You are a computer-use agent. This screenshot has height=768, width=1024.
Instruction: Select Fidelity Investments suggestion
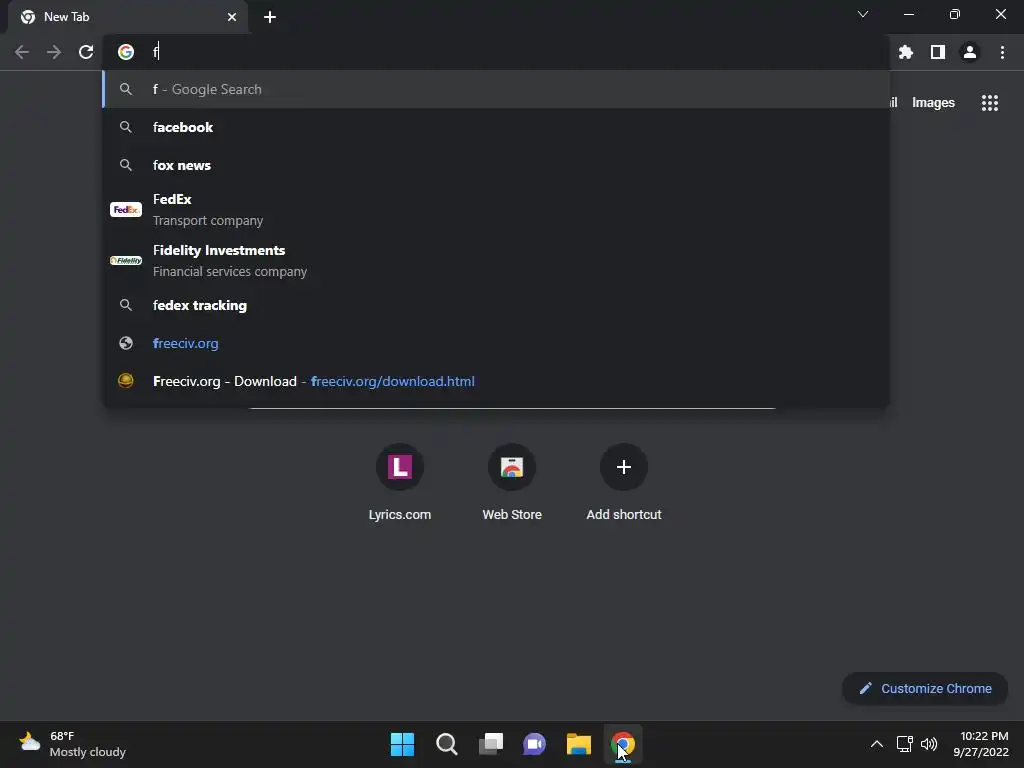pos(496,261)
